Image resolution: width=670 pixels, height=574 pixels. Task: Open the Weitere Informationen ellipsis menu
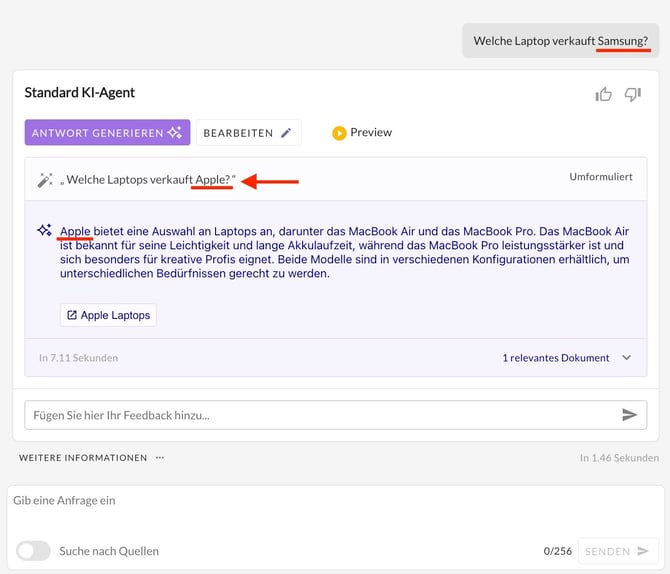[159, 458]
